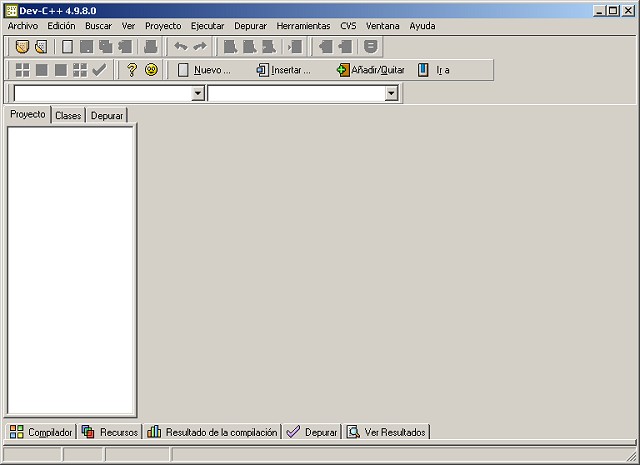Screen dimensions: 640x465
Task: Open the Ejecutar menu
Action: [207, 25]
